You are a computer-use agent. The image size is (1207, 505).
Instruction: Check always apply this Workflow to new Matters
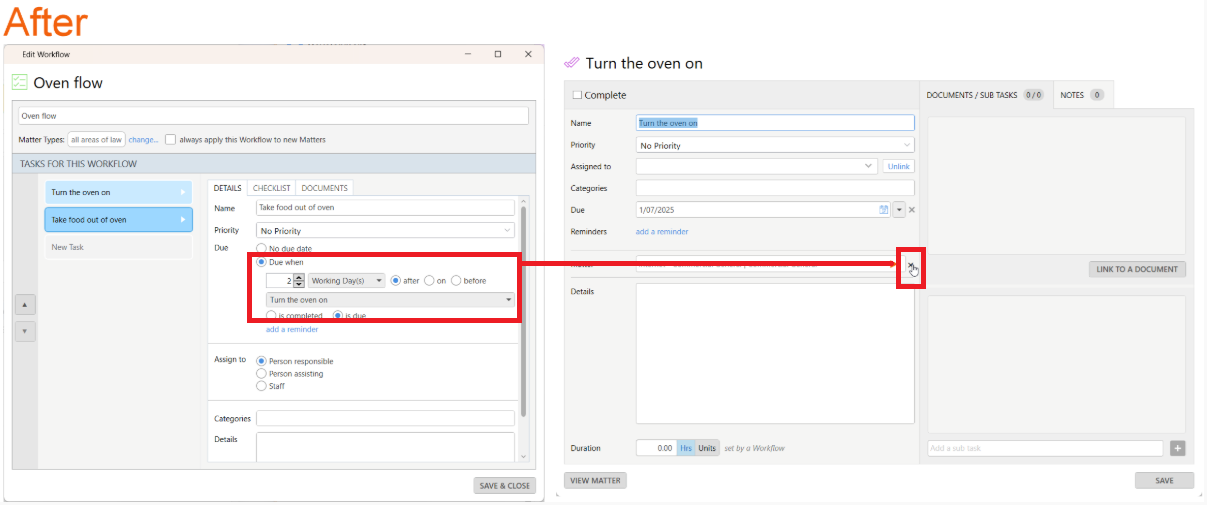pyautogui.click(x=171, y=139)
